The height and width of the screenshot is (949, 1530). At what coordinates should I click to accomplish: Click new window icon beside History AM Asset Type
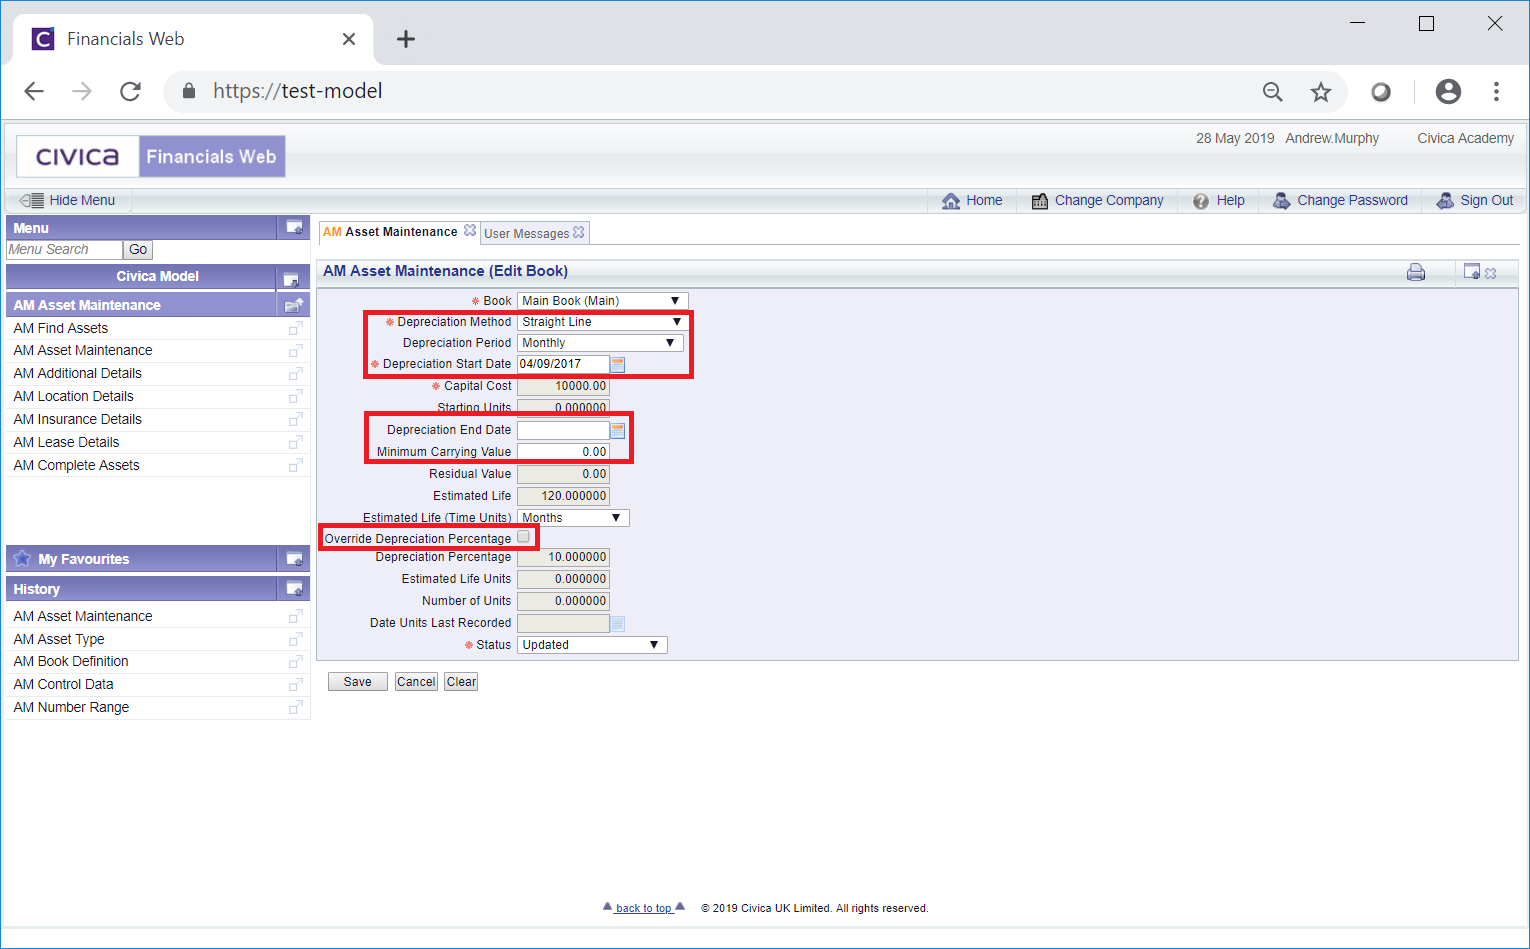pyautogui.click(x=296, y=639)
